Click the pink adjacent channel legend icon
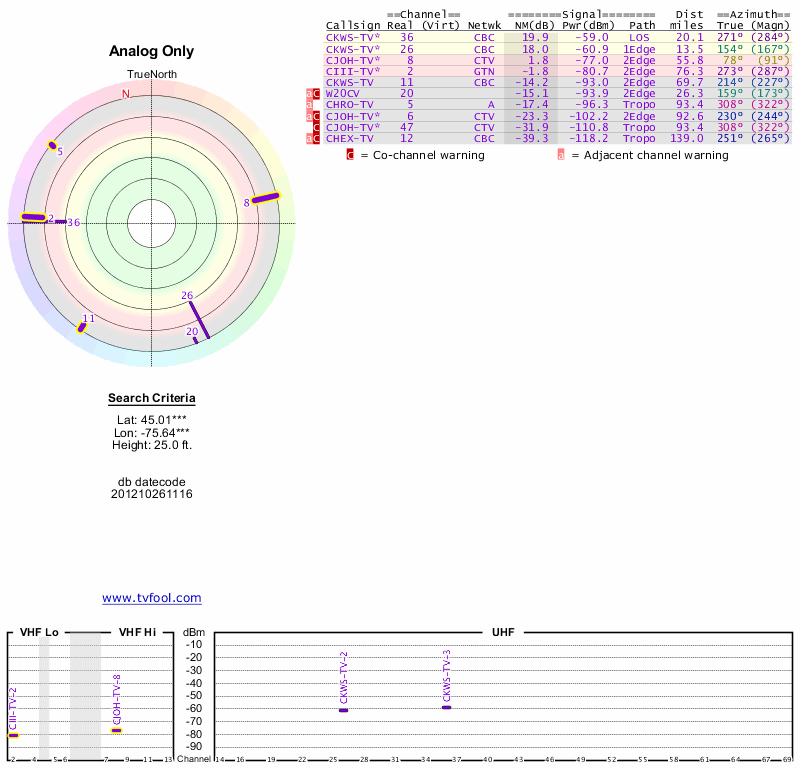Image resolution: width=800 pixels, height=768 pixels. tap(561, 155)
